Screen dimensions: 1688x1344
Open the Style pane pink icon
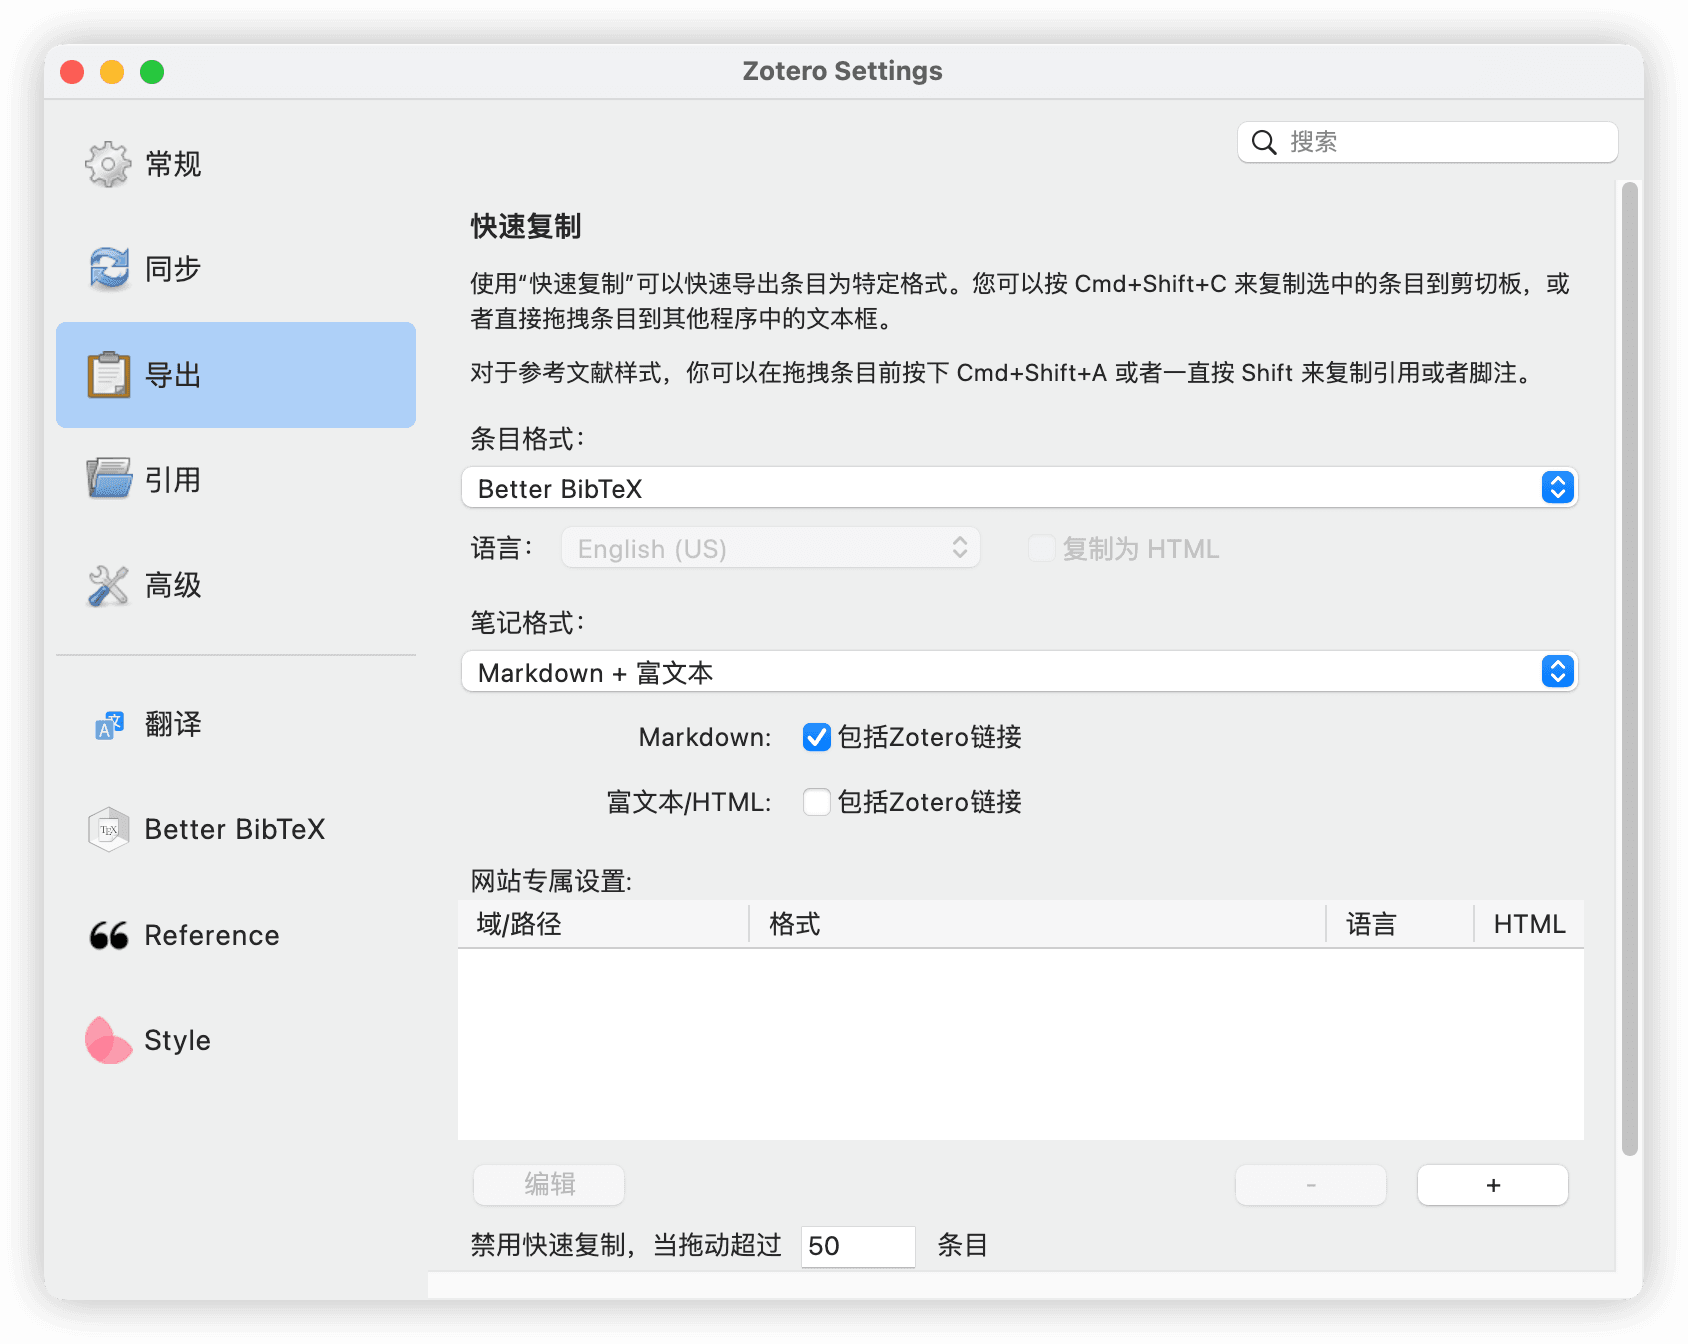pyautogui.click(x=108, y=1040)
